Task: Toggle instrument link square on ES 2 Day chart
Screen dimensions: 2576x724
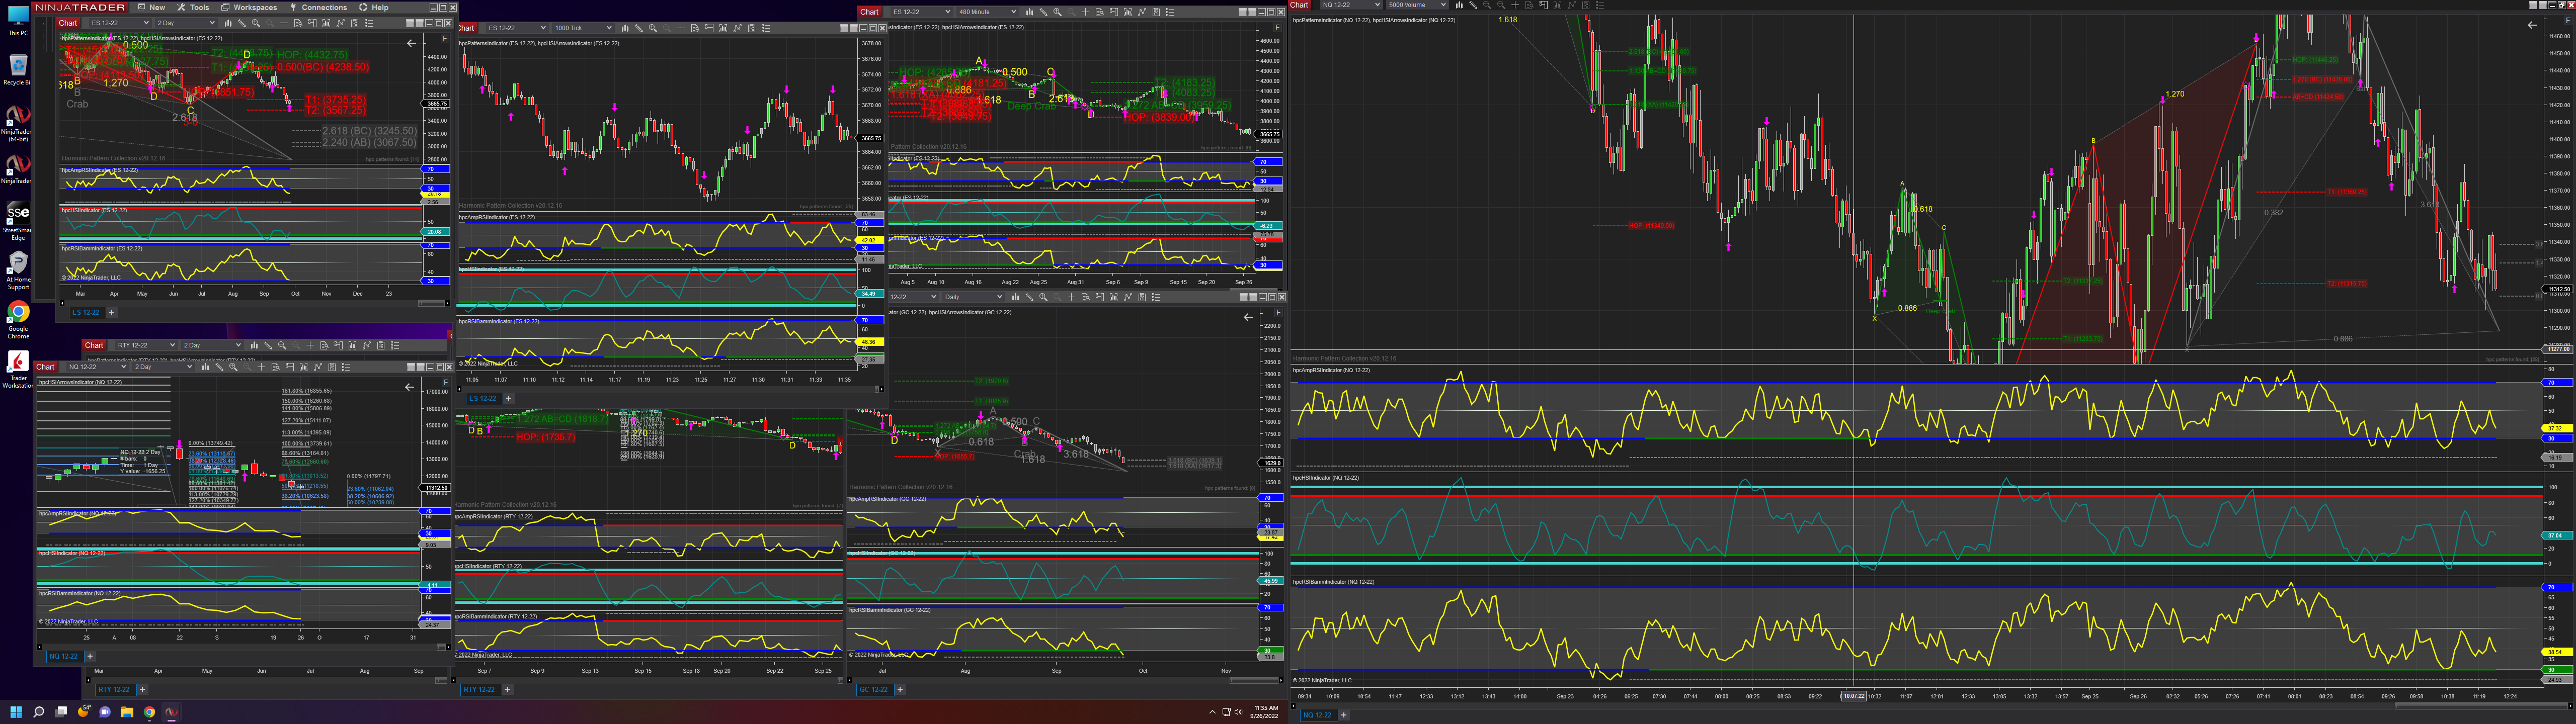Action: [410, 23]
